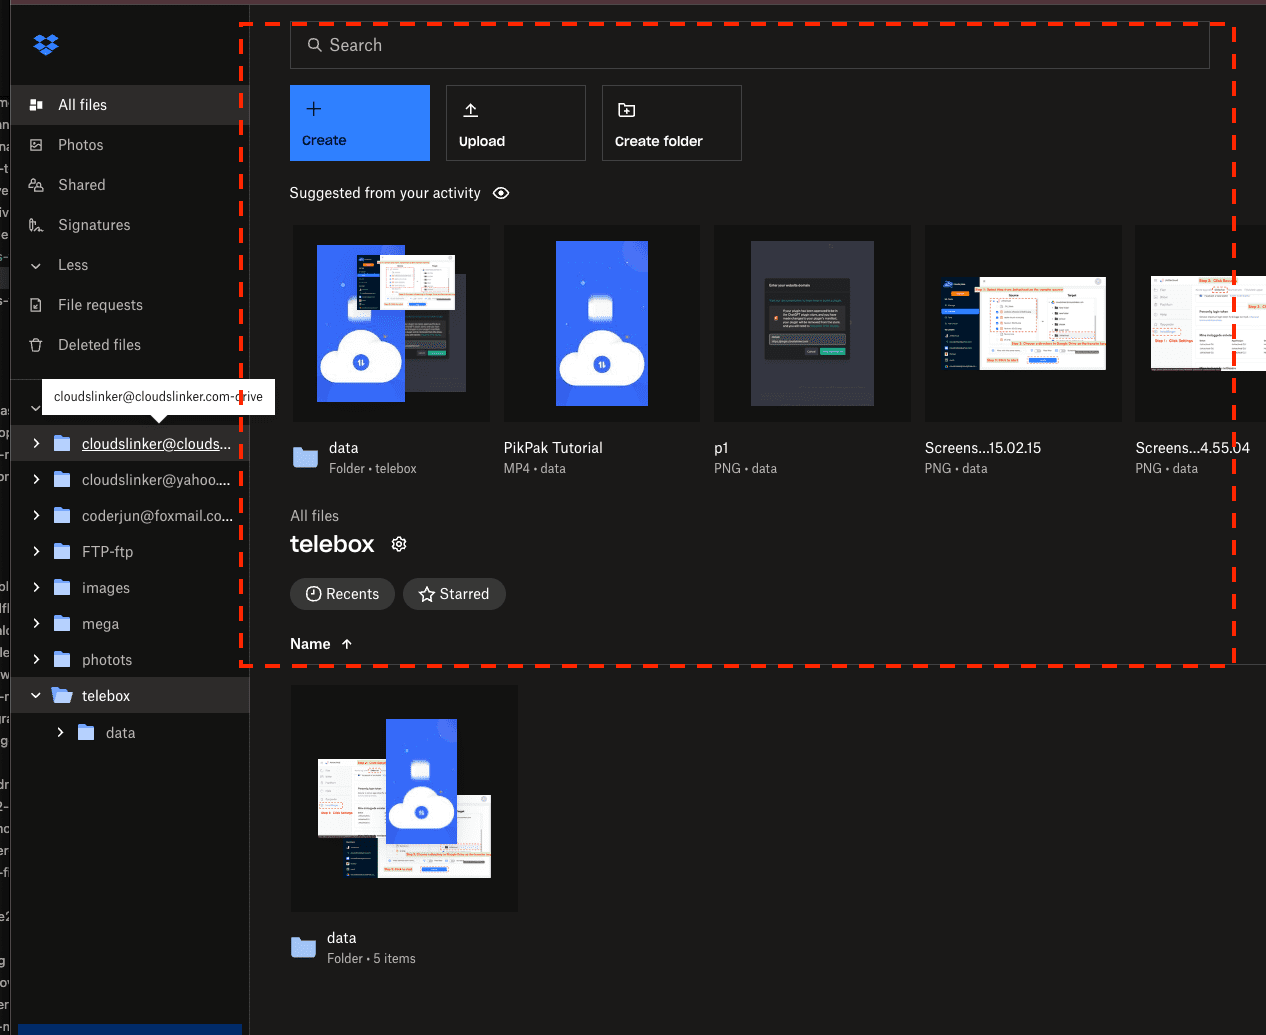Expand cloudslinker@clouds... folder chevron
This screenshot has width=1266, height=1035.
coord(36,444)
